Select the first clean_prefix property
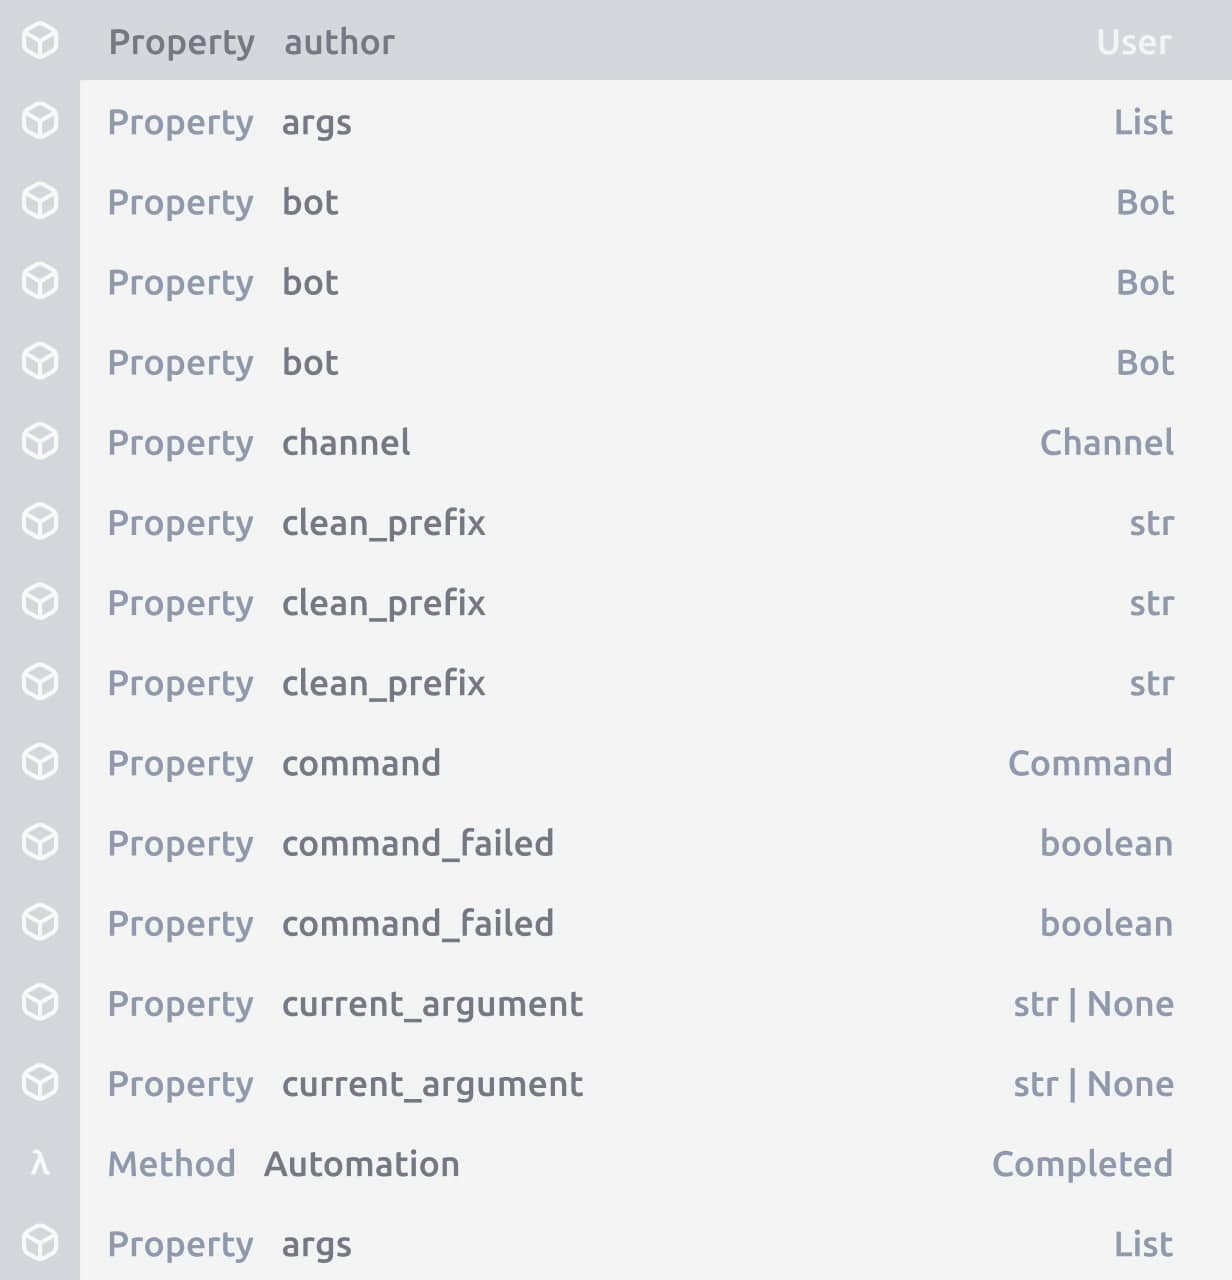This screenshot has width=1232, height=1280. (x=383, y=523)
